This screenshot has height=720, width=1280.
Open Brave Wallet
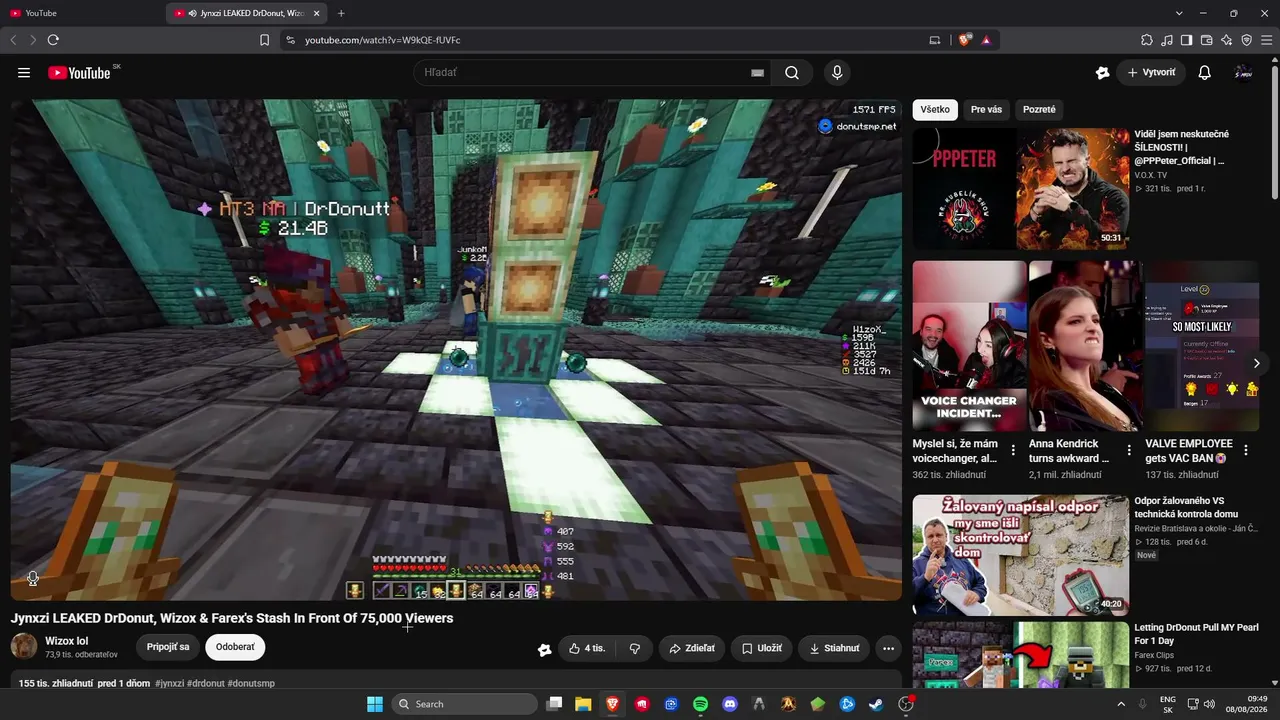pyautogui.click(x=1207, y=40)
